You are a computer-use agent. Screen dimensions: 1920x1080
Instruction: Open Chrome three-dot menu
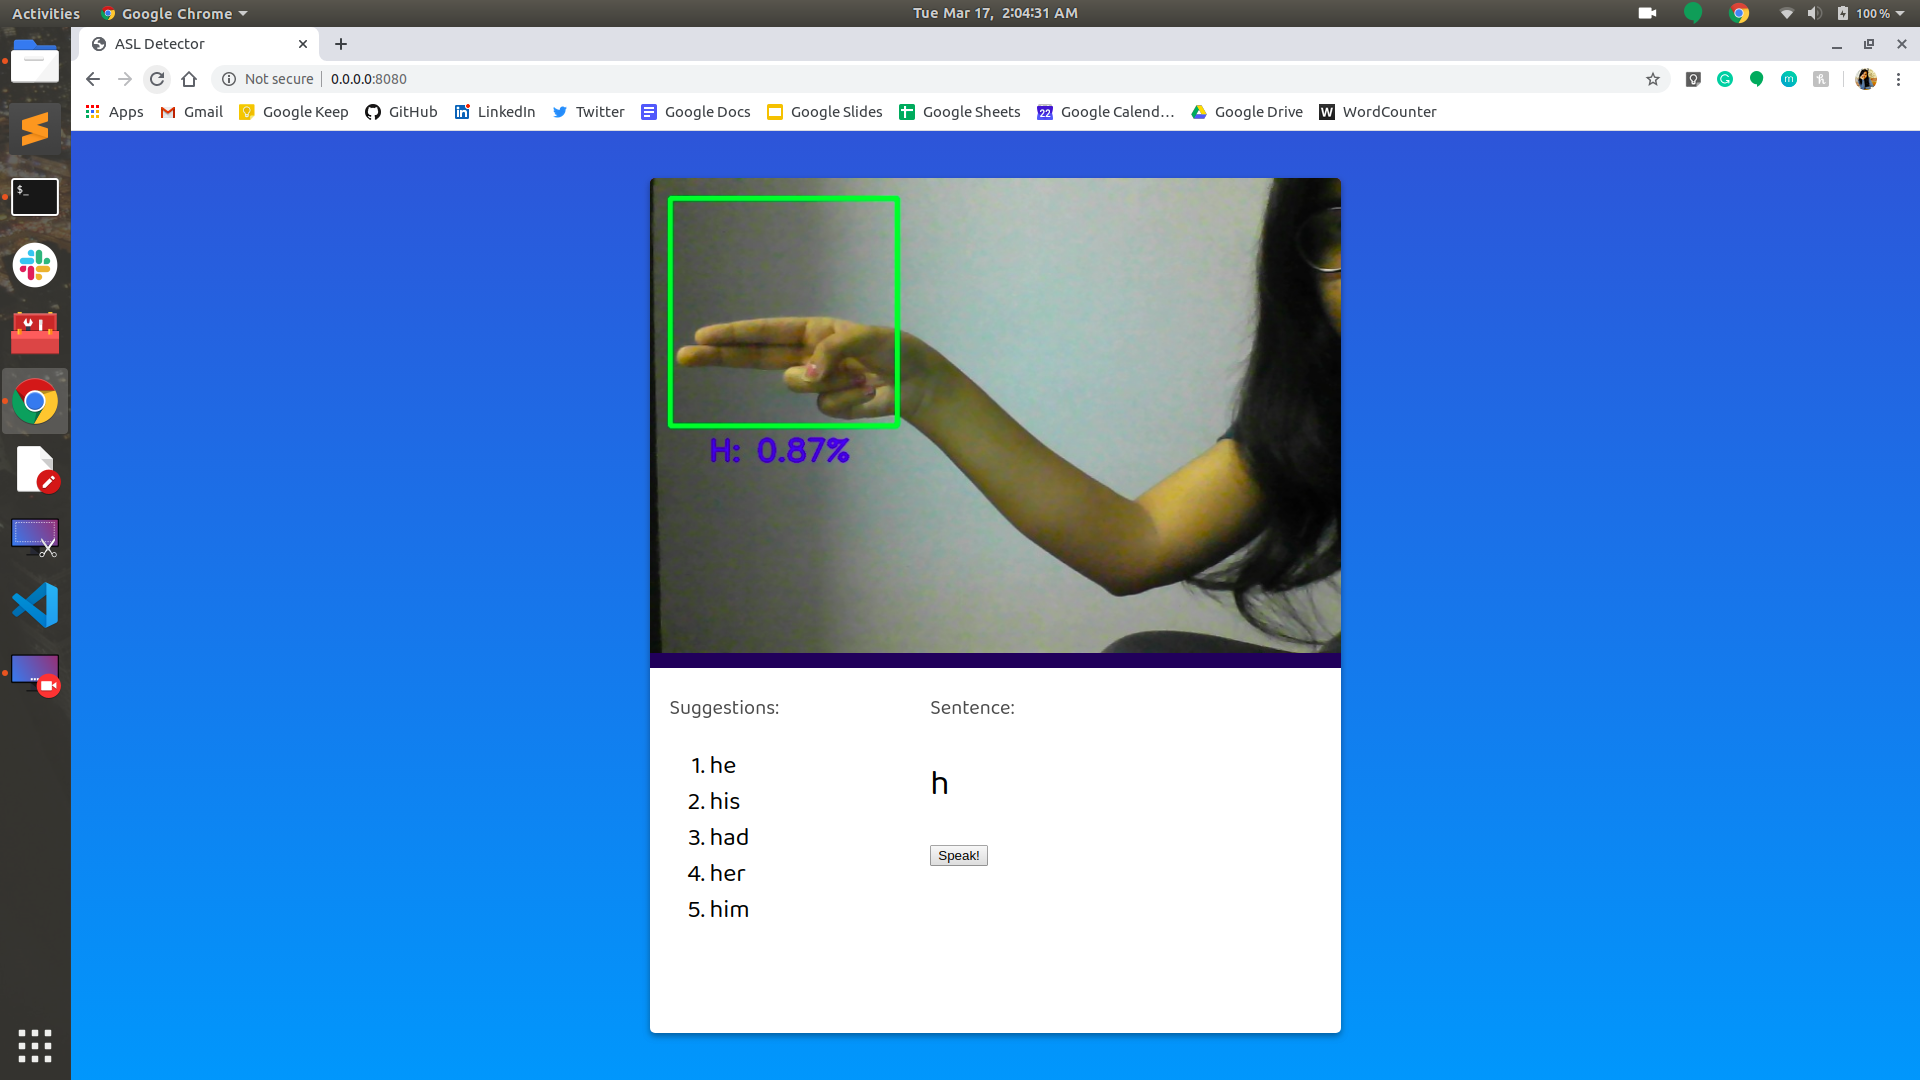pyautogui.click(x=1898, y=79)
